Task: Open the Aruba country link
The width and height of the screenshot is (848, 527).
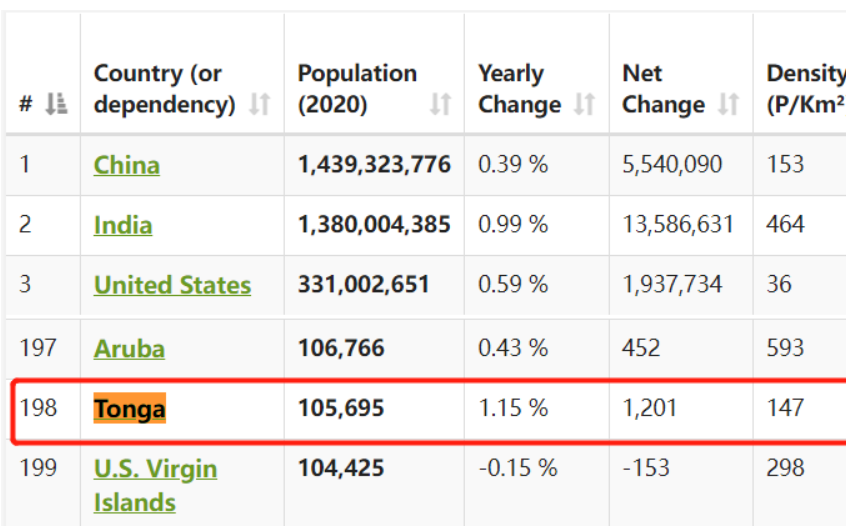Action: click(129, 349)
